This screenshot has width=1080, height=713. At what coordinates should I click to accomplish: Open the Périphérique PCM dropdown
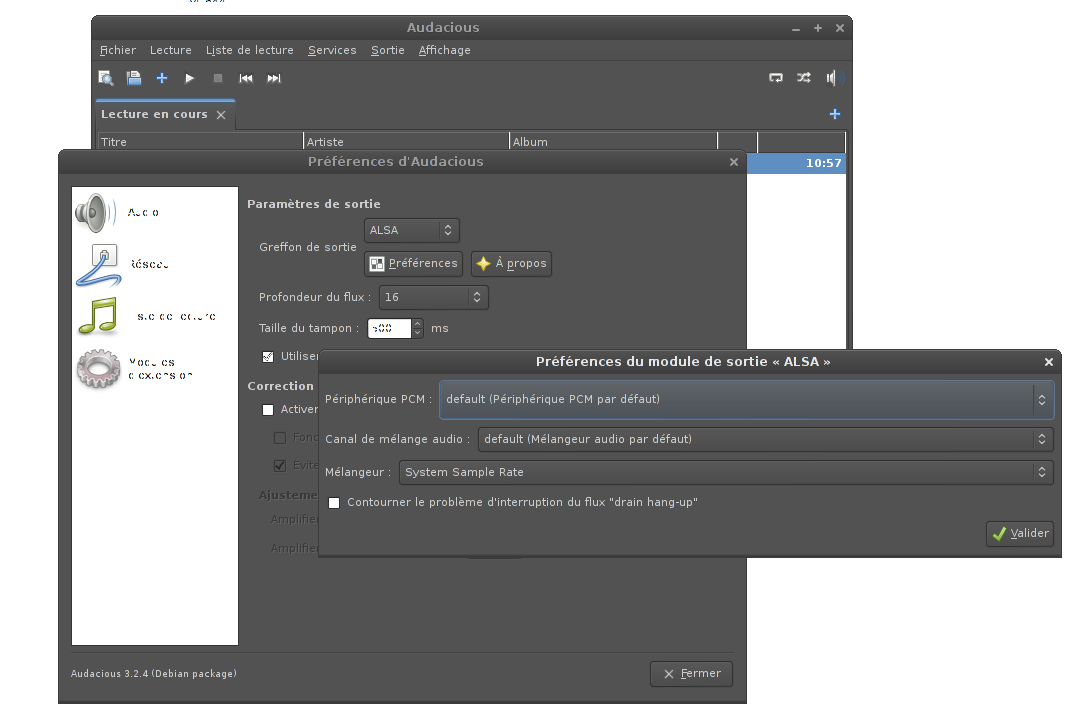click(x=747, y=400)
